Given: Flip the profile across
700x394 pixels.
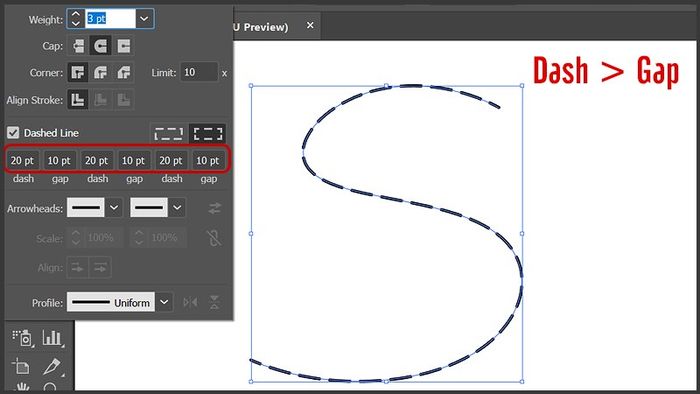Looking at the screenshot, I should [x=214, y=303].
